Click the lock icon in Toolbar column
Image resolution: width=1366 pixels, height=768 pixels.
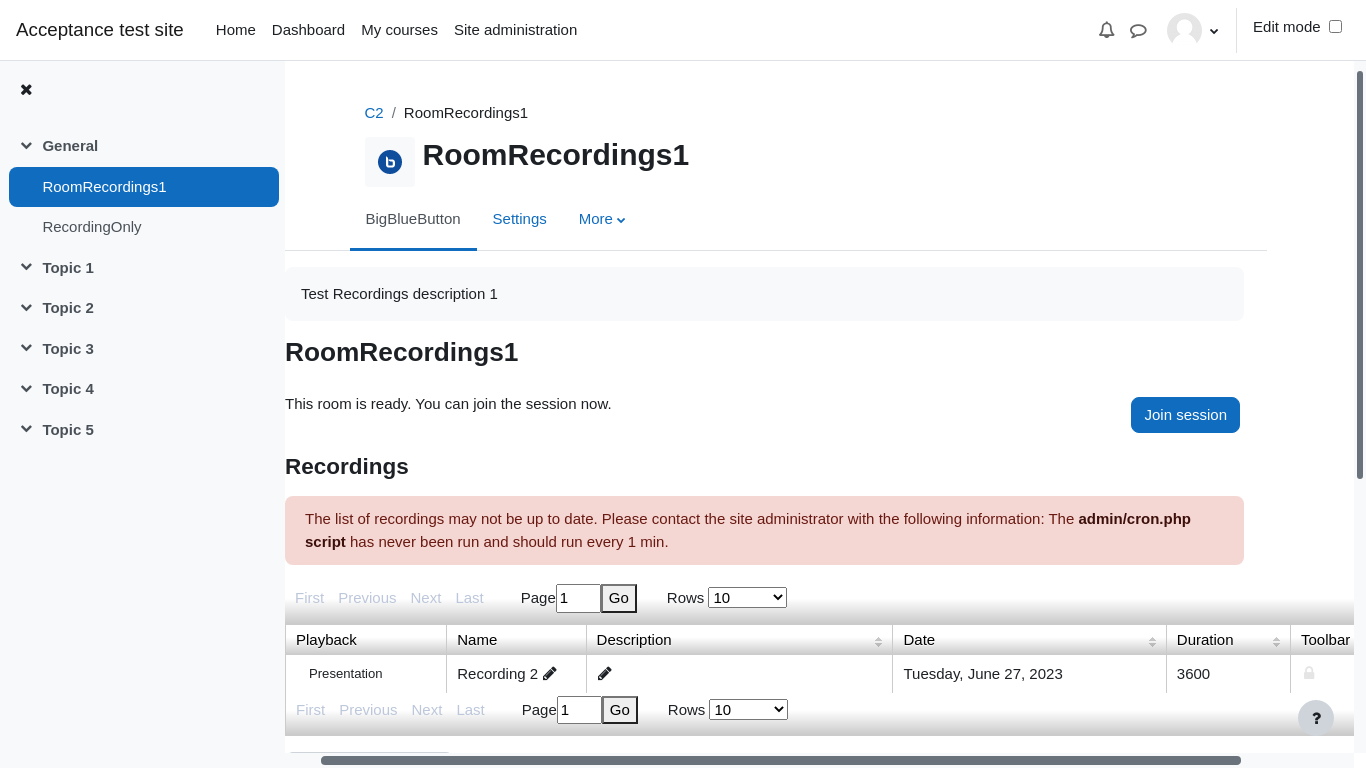1309,673
